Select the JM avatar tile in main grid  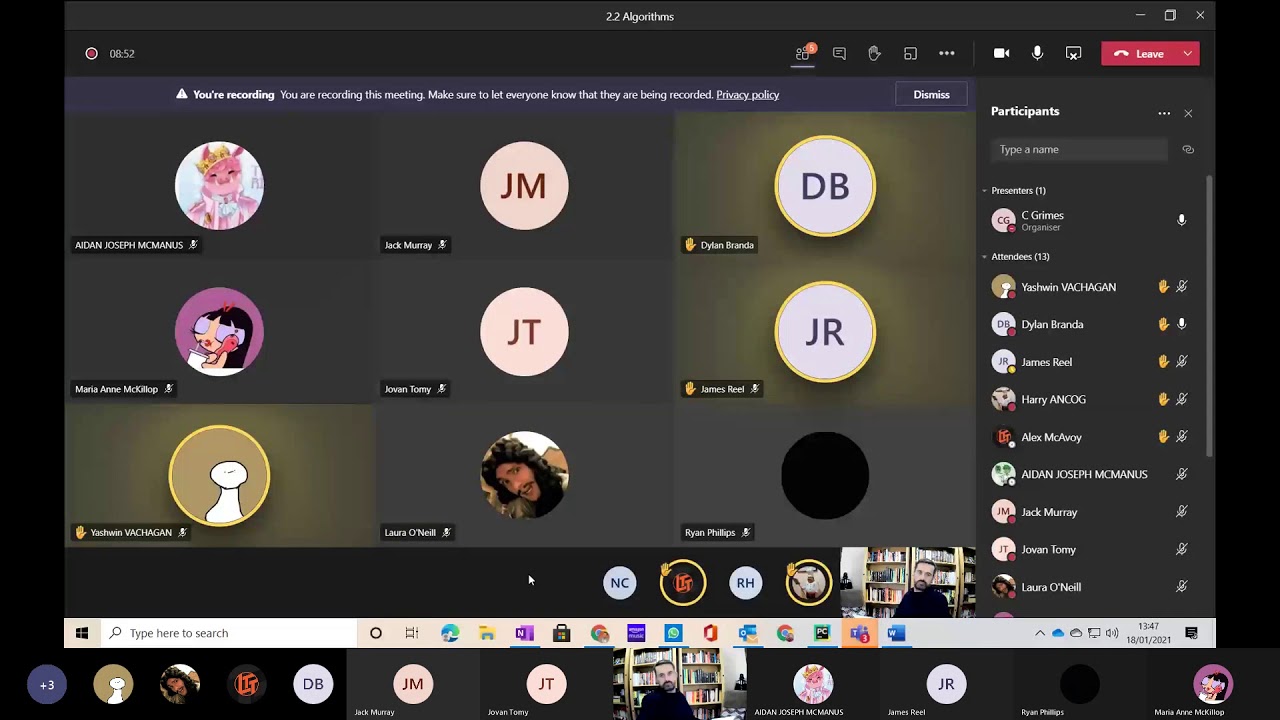click(x=524, y=186)
